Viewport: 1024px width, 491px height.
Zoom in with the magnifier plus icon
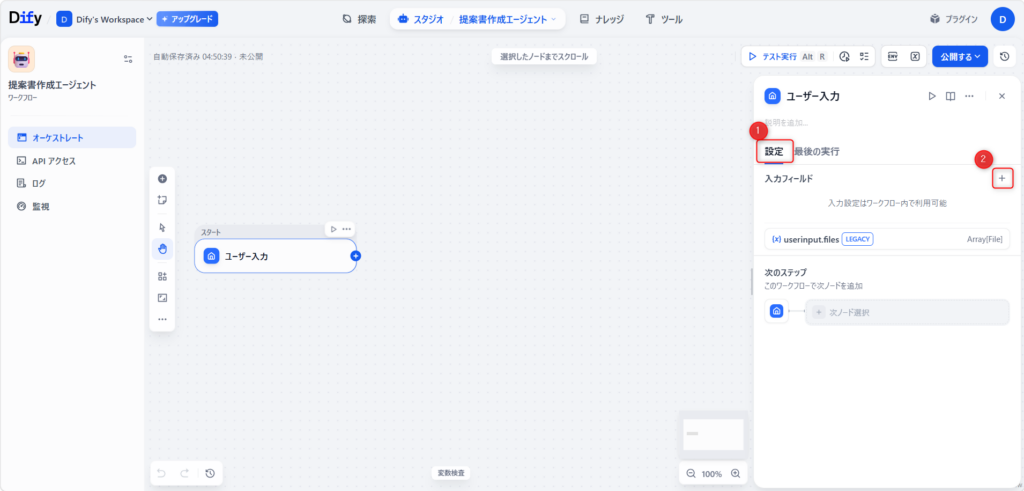pos(736,473)
